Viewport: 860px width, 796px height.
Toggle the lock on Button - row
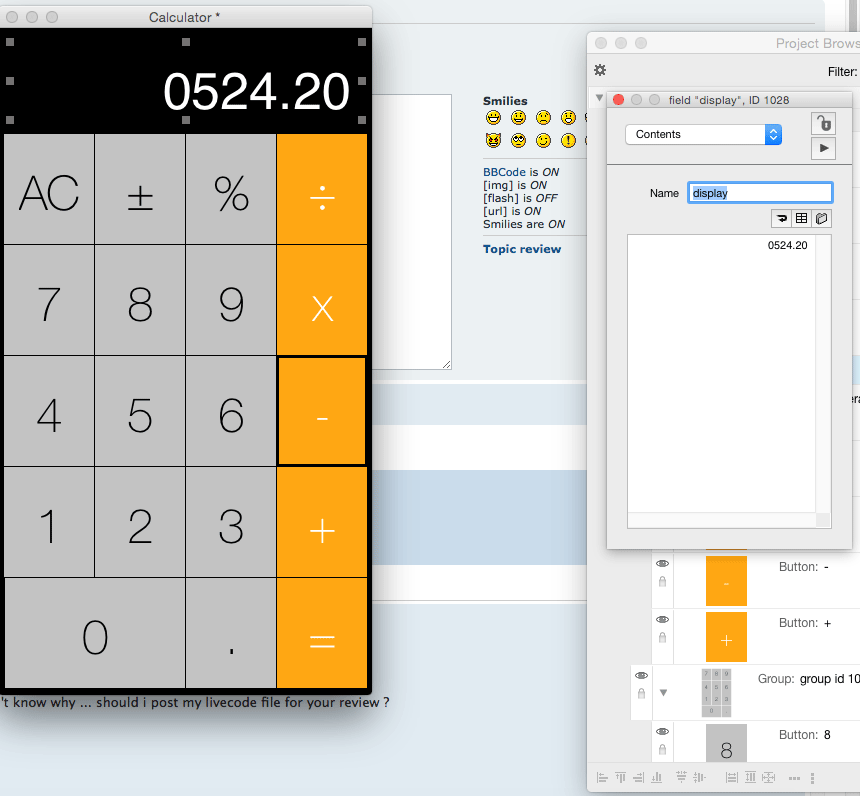tap(663, 582)
